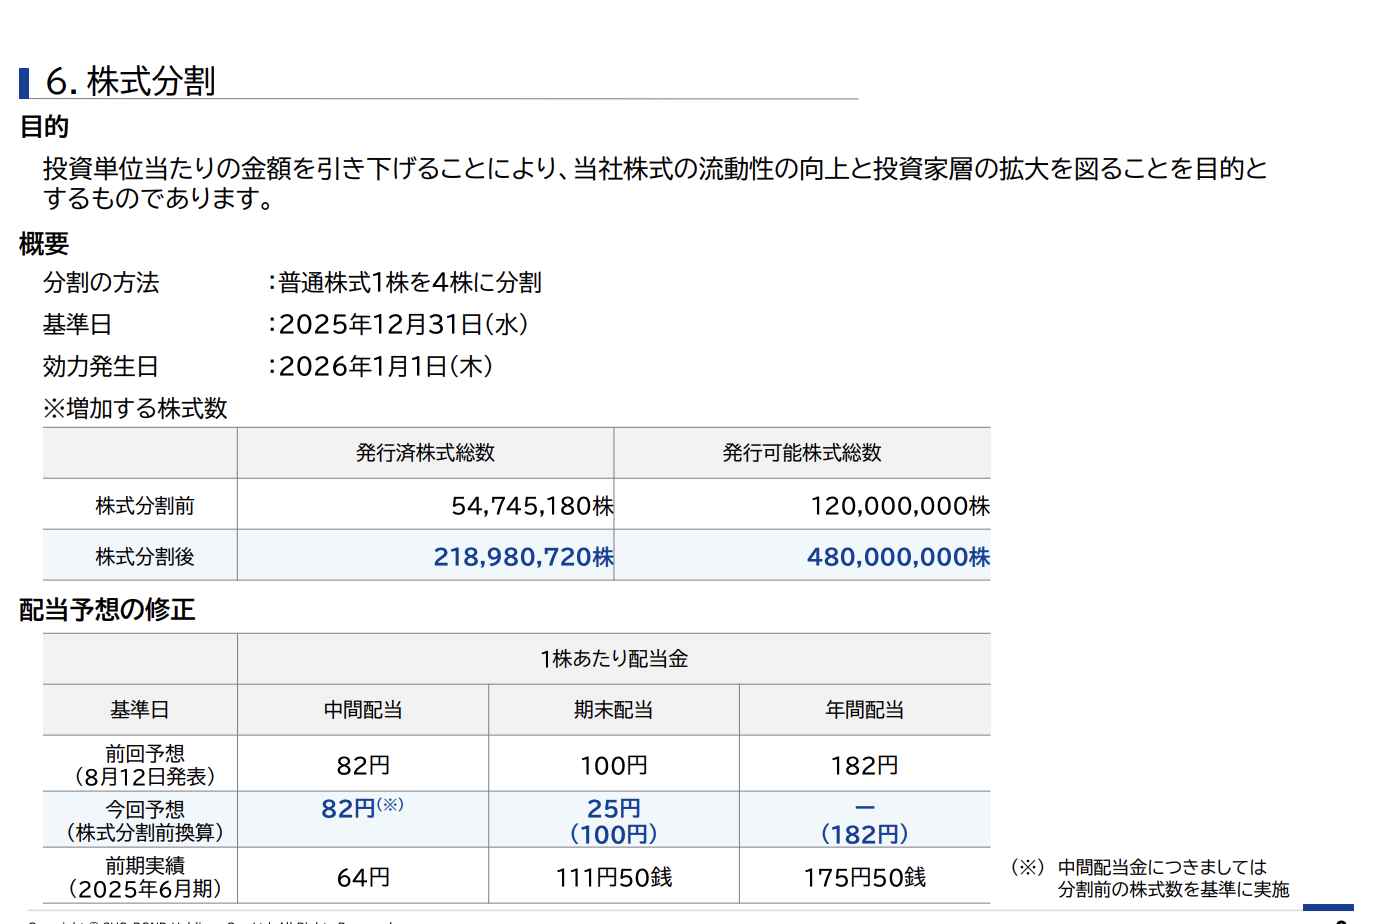Image resolution: width=1378 pixels, height=924 pixels.
Task: Click the 中間配当 column header
Action: coord(363,710)
